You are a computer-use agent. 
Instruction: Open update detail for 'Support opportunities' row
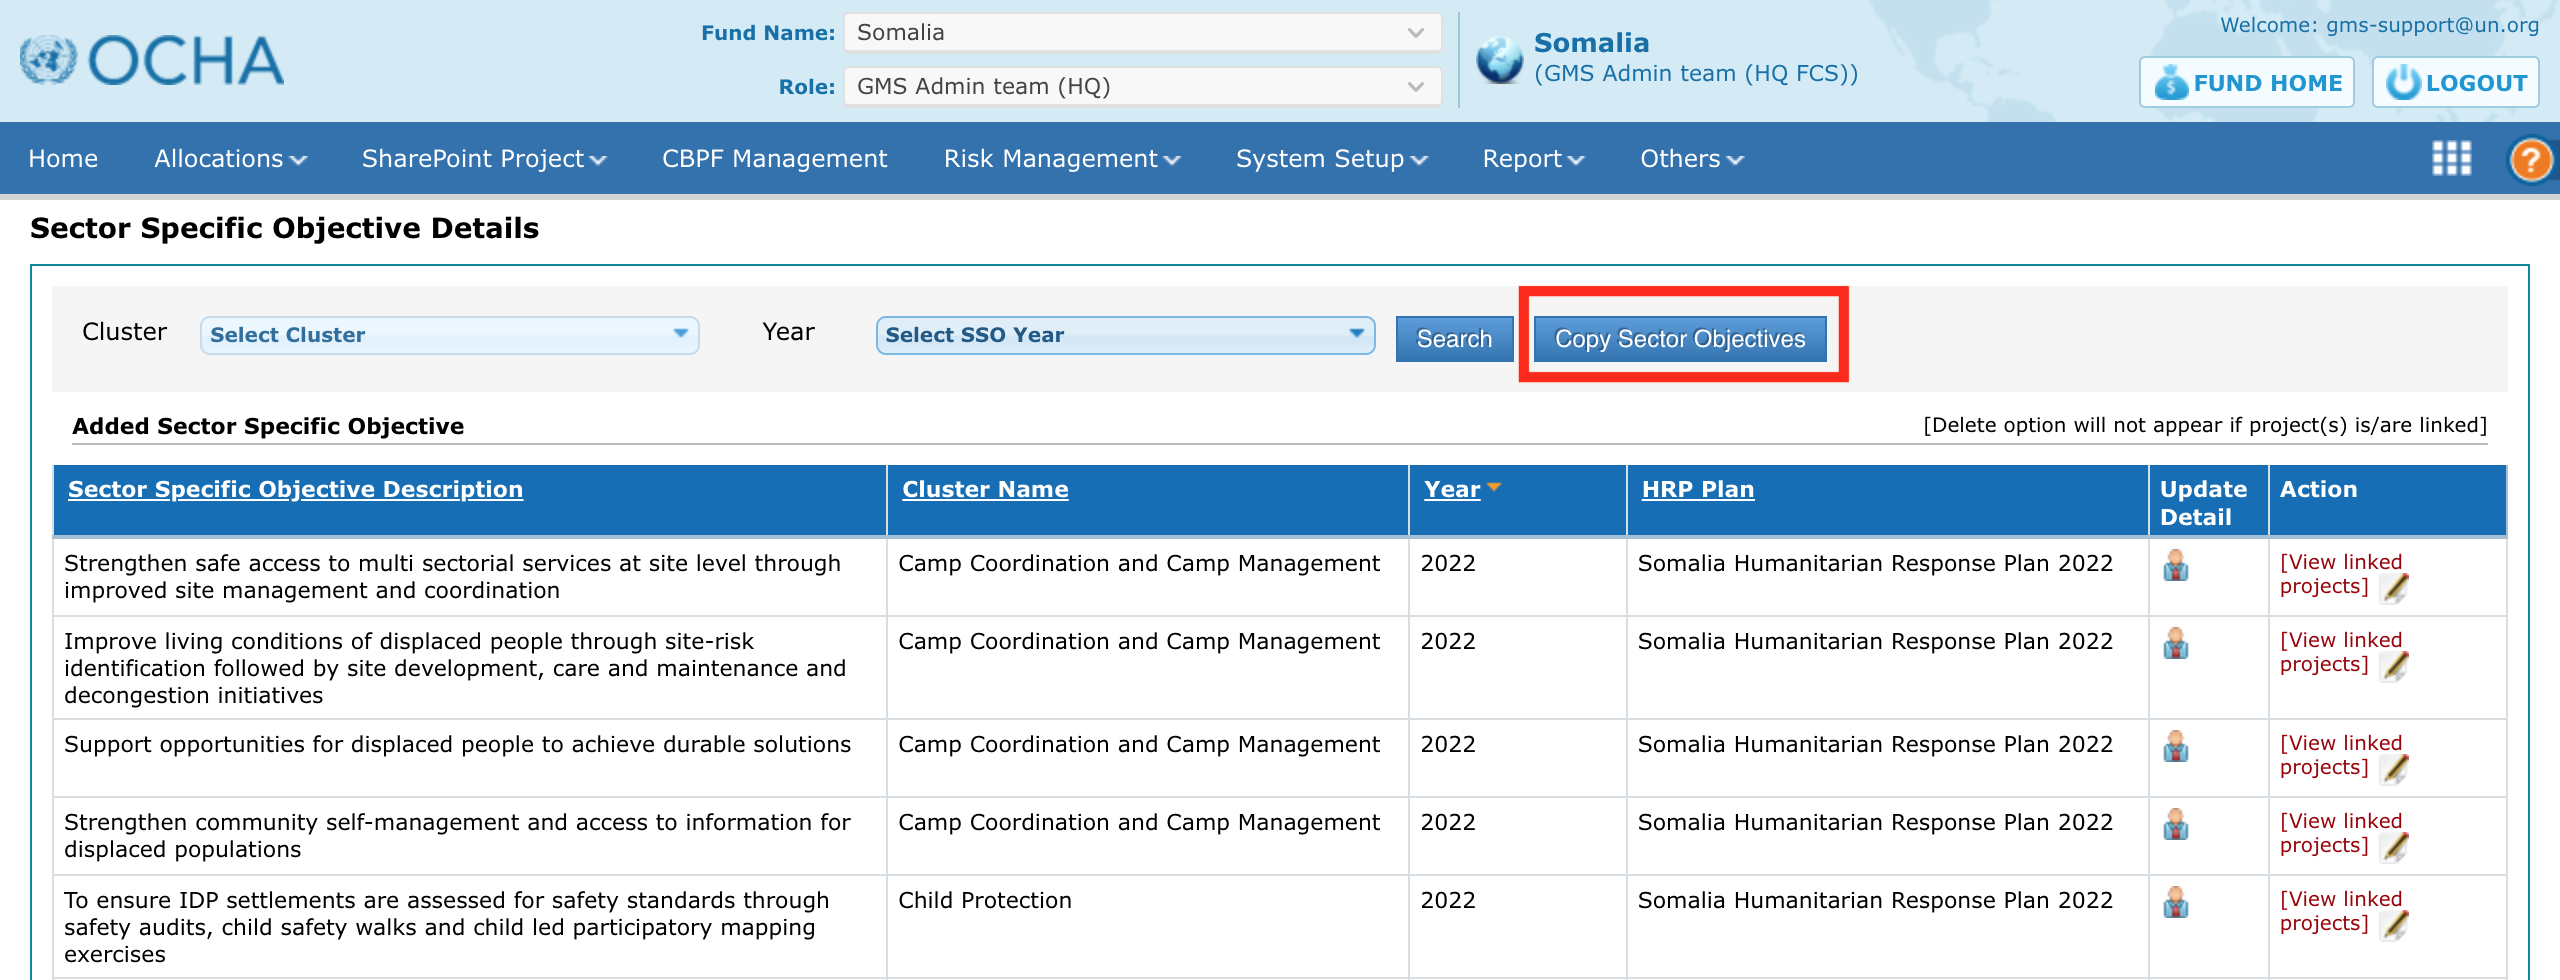(2176, 747)
